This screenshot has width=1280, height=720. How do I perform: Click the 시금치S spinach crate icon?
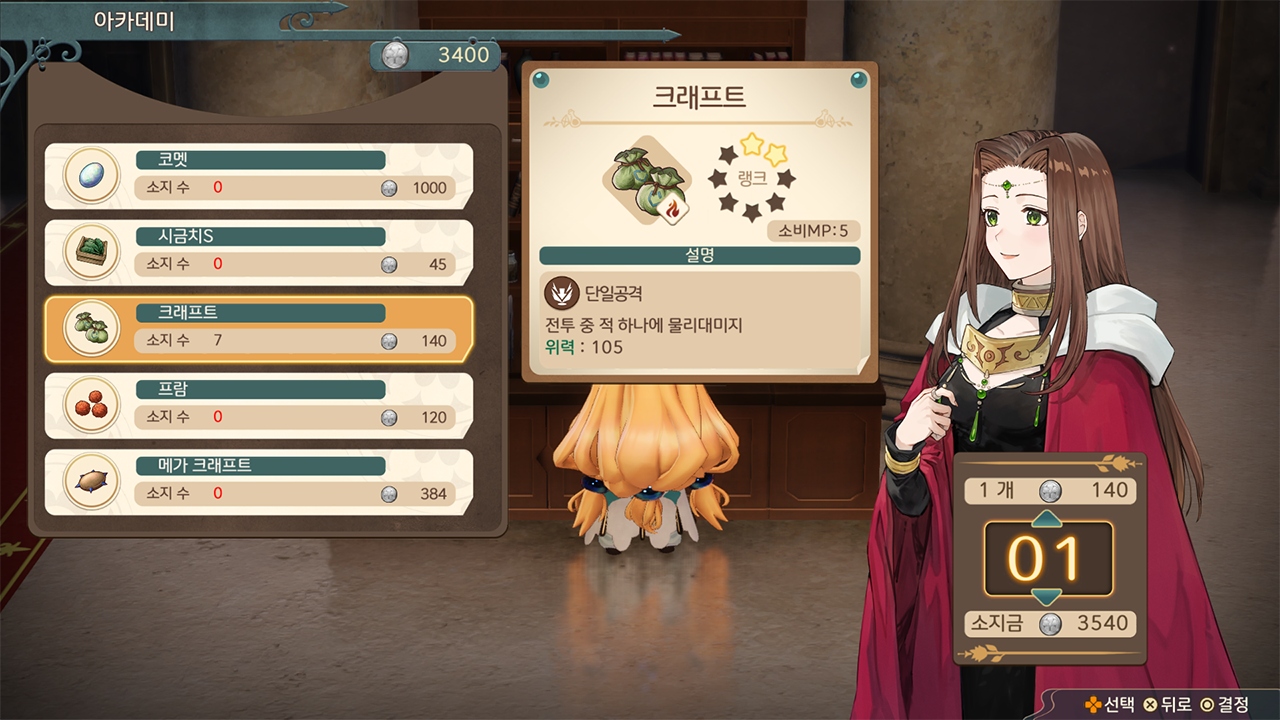92,253
